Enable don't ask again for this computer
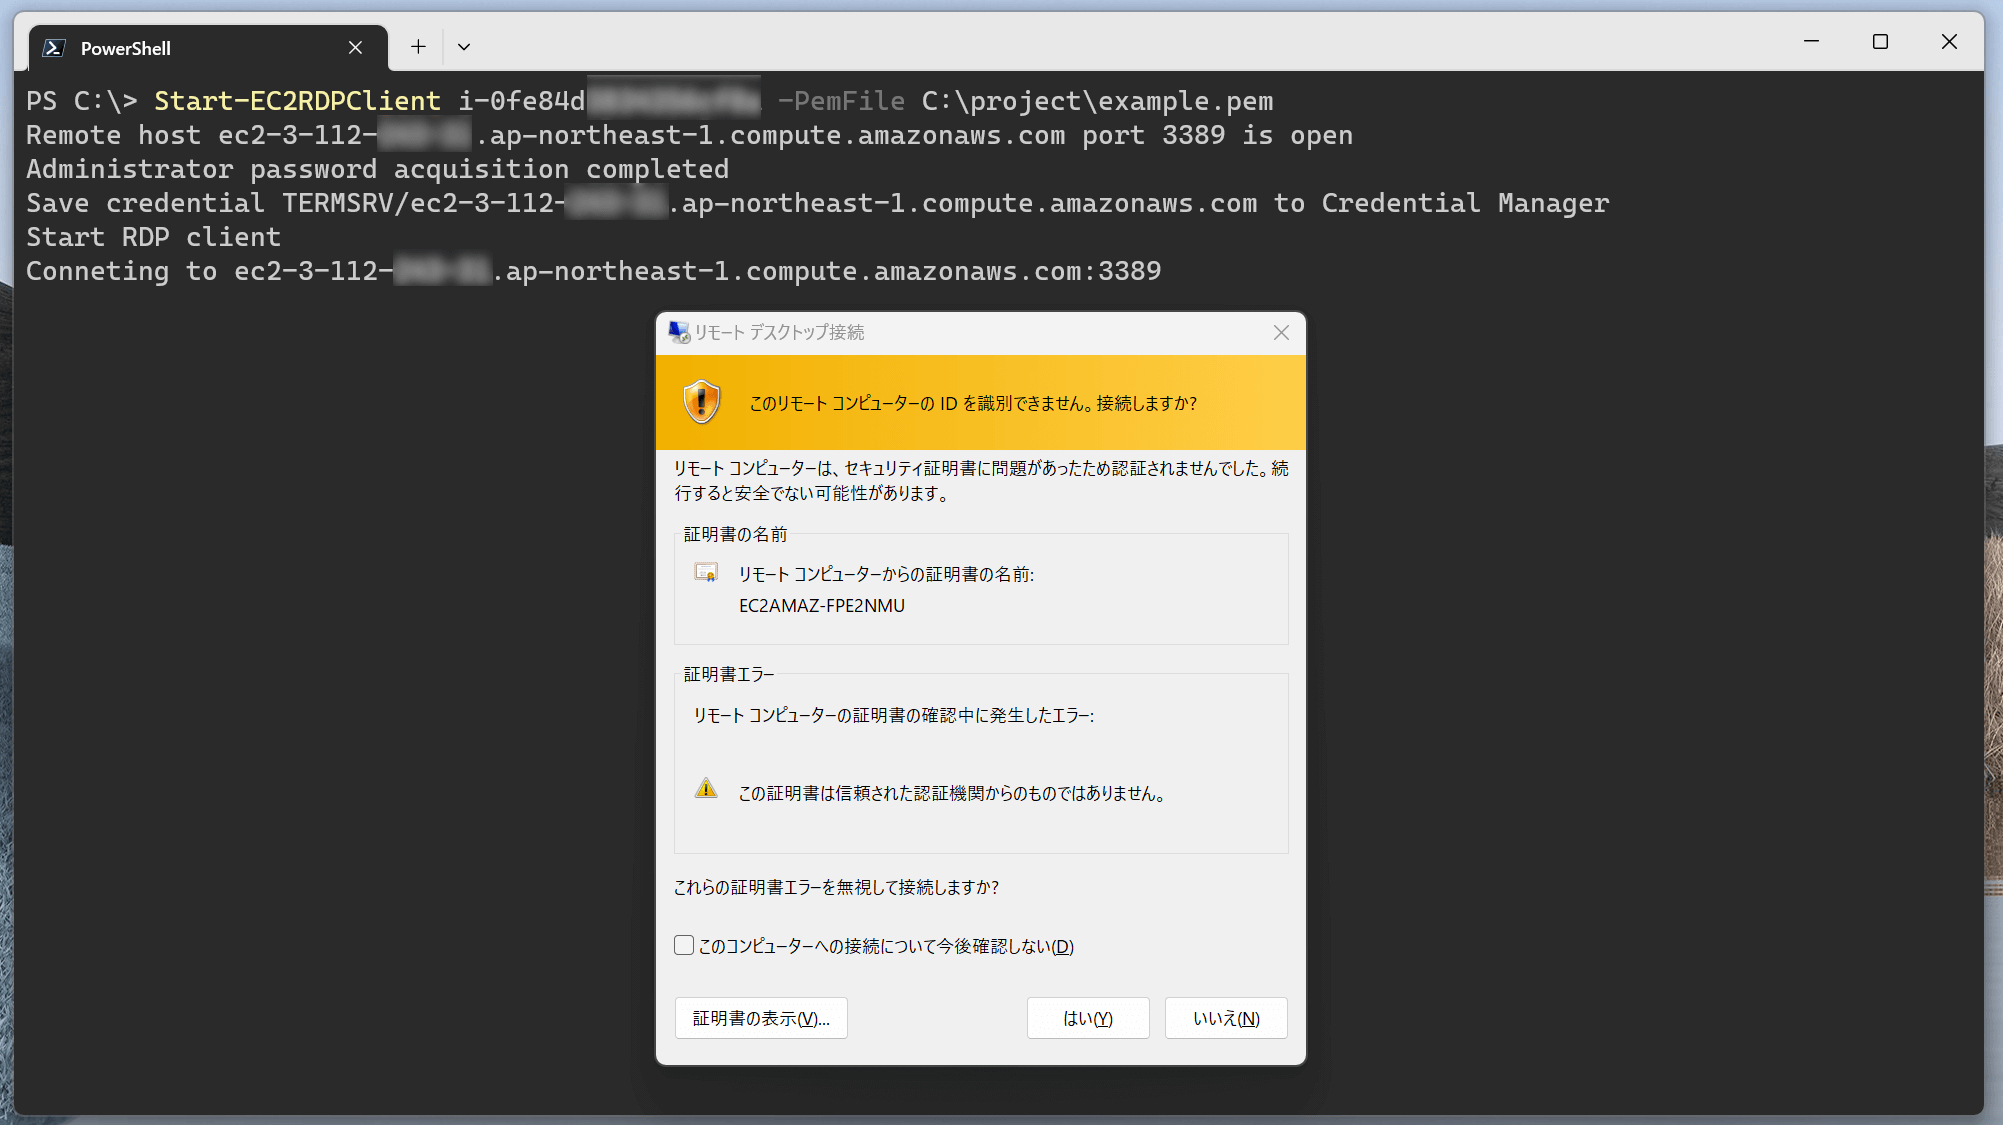The image size is (2003, 1125). [684, 946]
